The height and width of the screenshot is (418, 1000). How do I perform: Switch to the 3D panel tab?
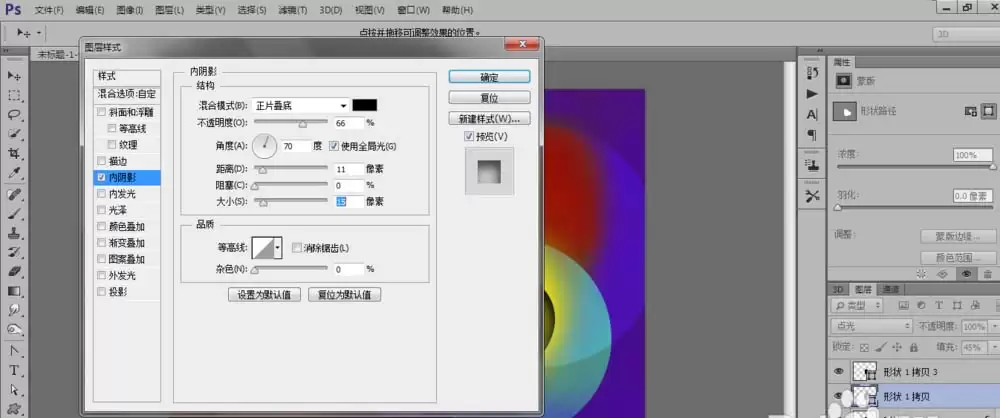click(x=839, y=289)
